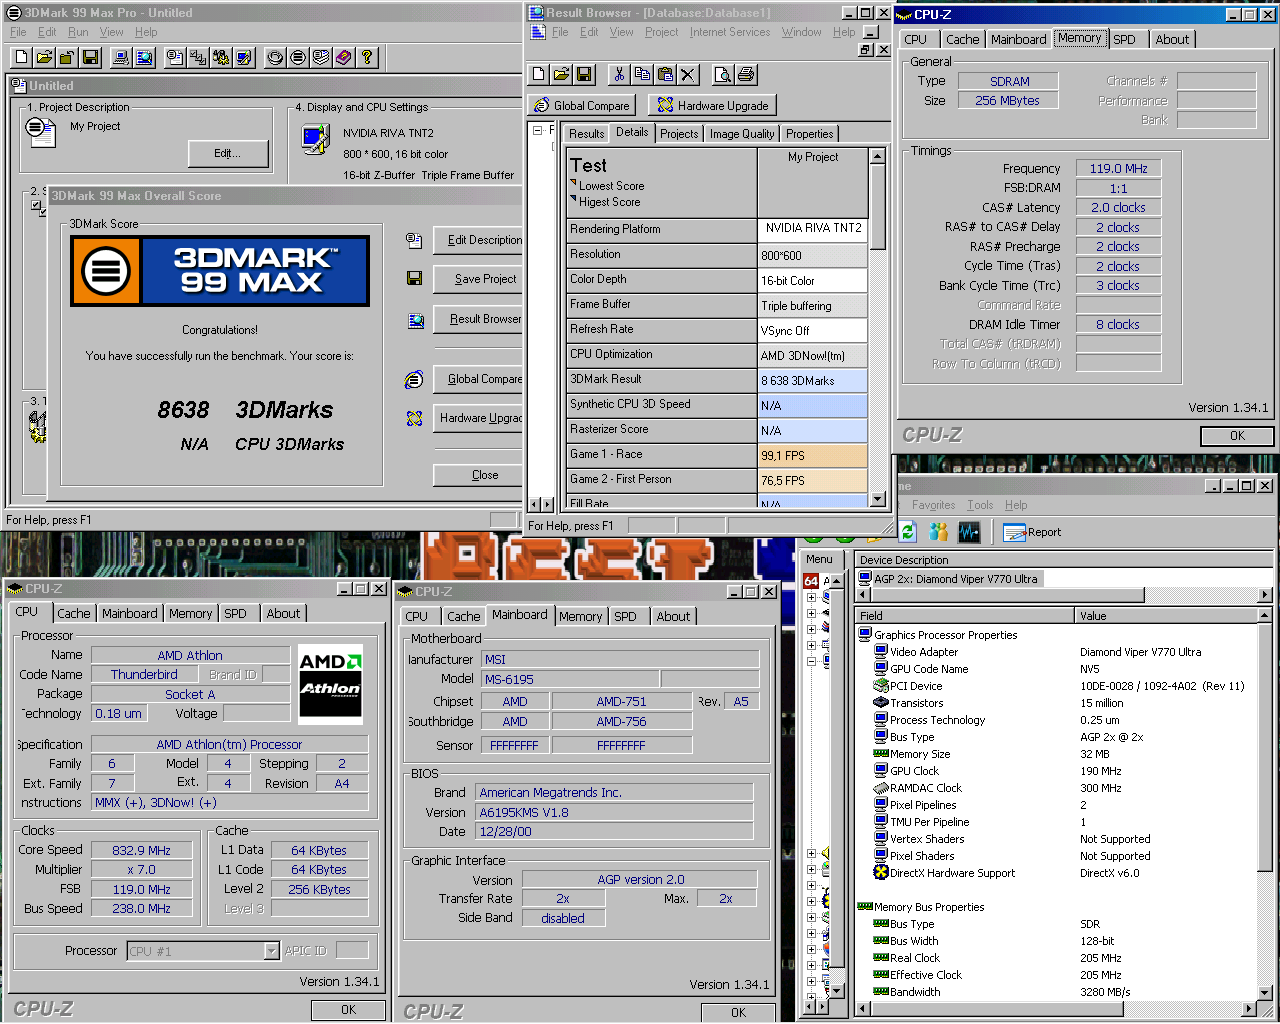The height and width of the screenshot is (1024, 1280).
Task: Switch to Properties tab in Result Browser
Action: click(x=809, y=134)
